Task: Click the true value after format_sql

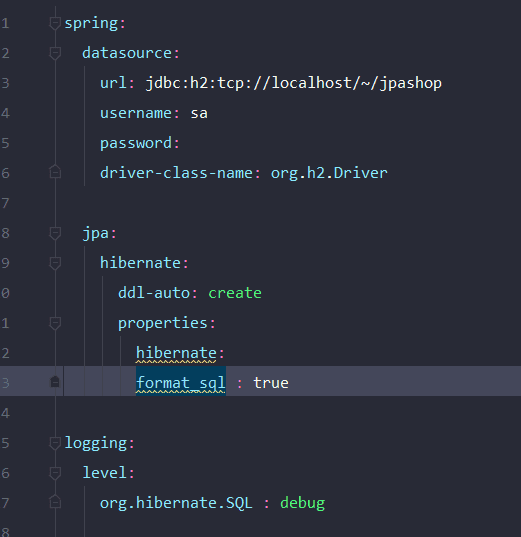Action: click(271, 383)
